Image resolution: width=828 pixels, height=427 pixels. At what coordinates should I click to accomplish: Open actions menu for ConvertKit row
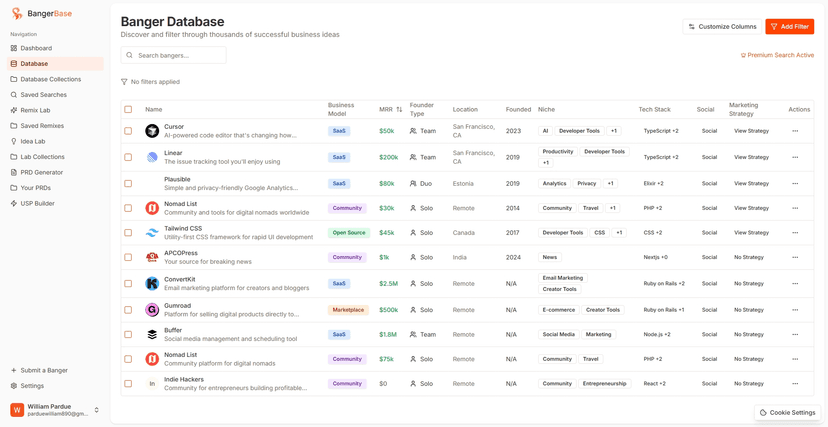point(795,283)
